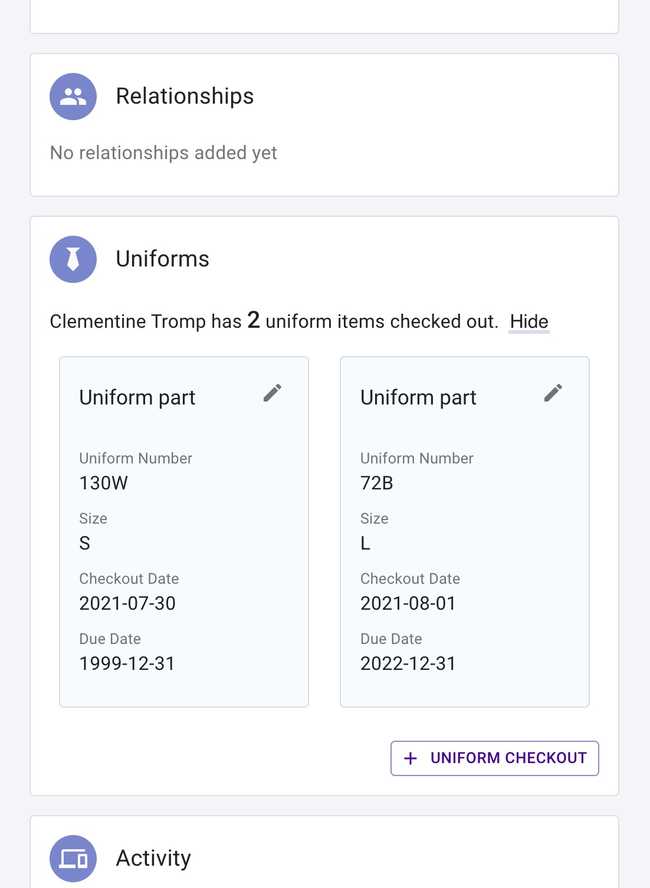
Task: Select the Activity section heading
Action: tap(153, 858)
